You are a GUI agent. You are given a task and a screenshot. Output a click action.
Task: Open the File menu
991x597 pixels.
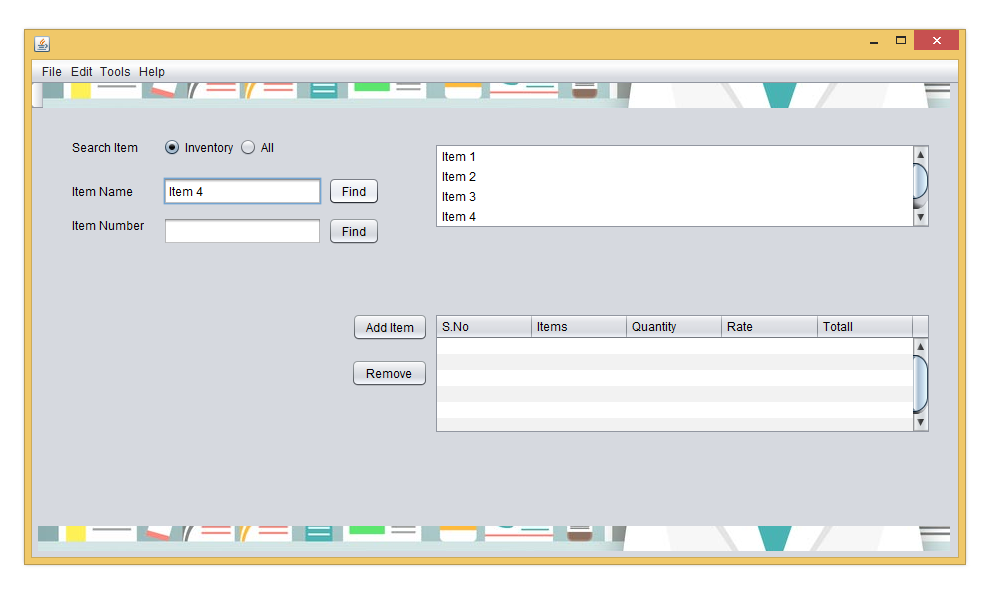coord(50,71)
